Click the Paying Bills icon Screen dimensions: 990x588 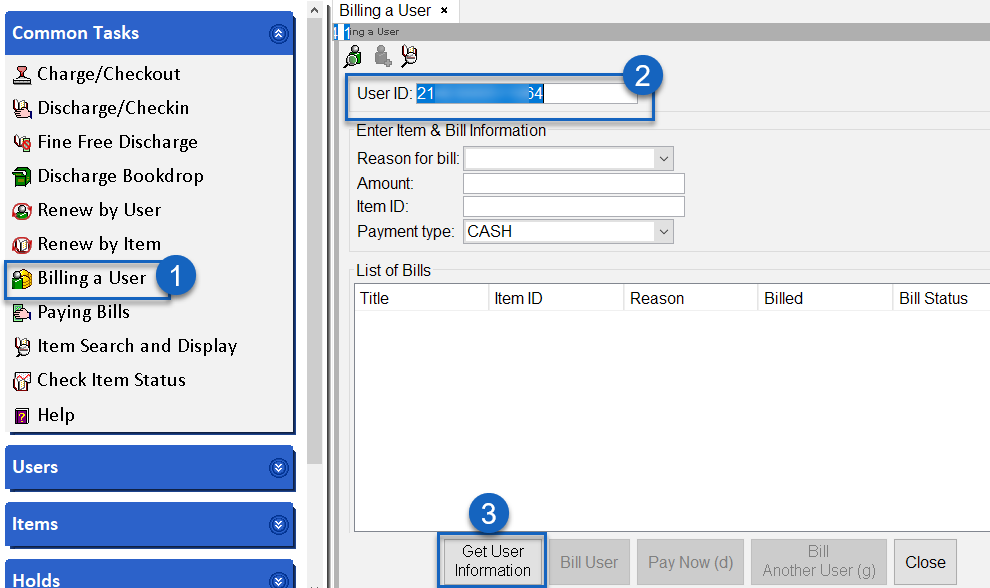coord(22,313)
